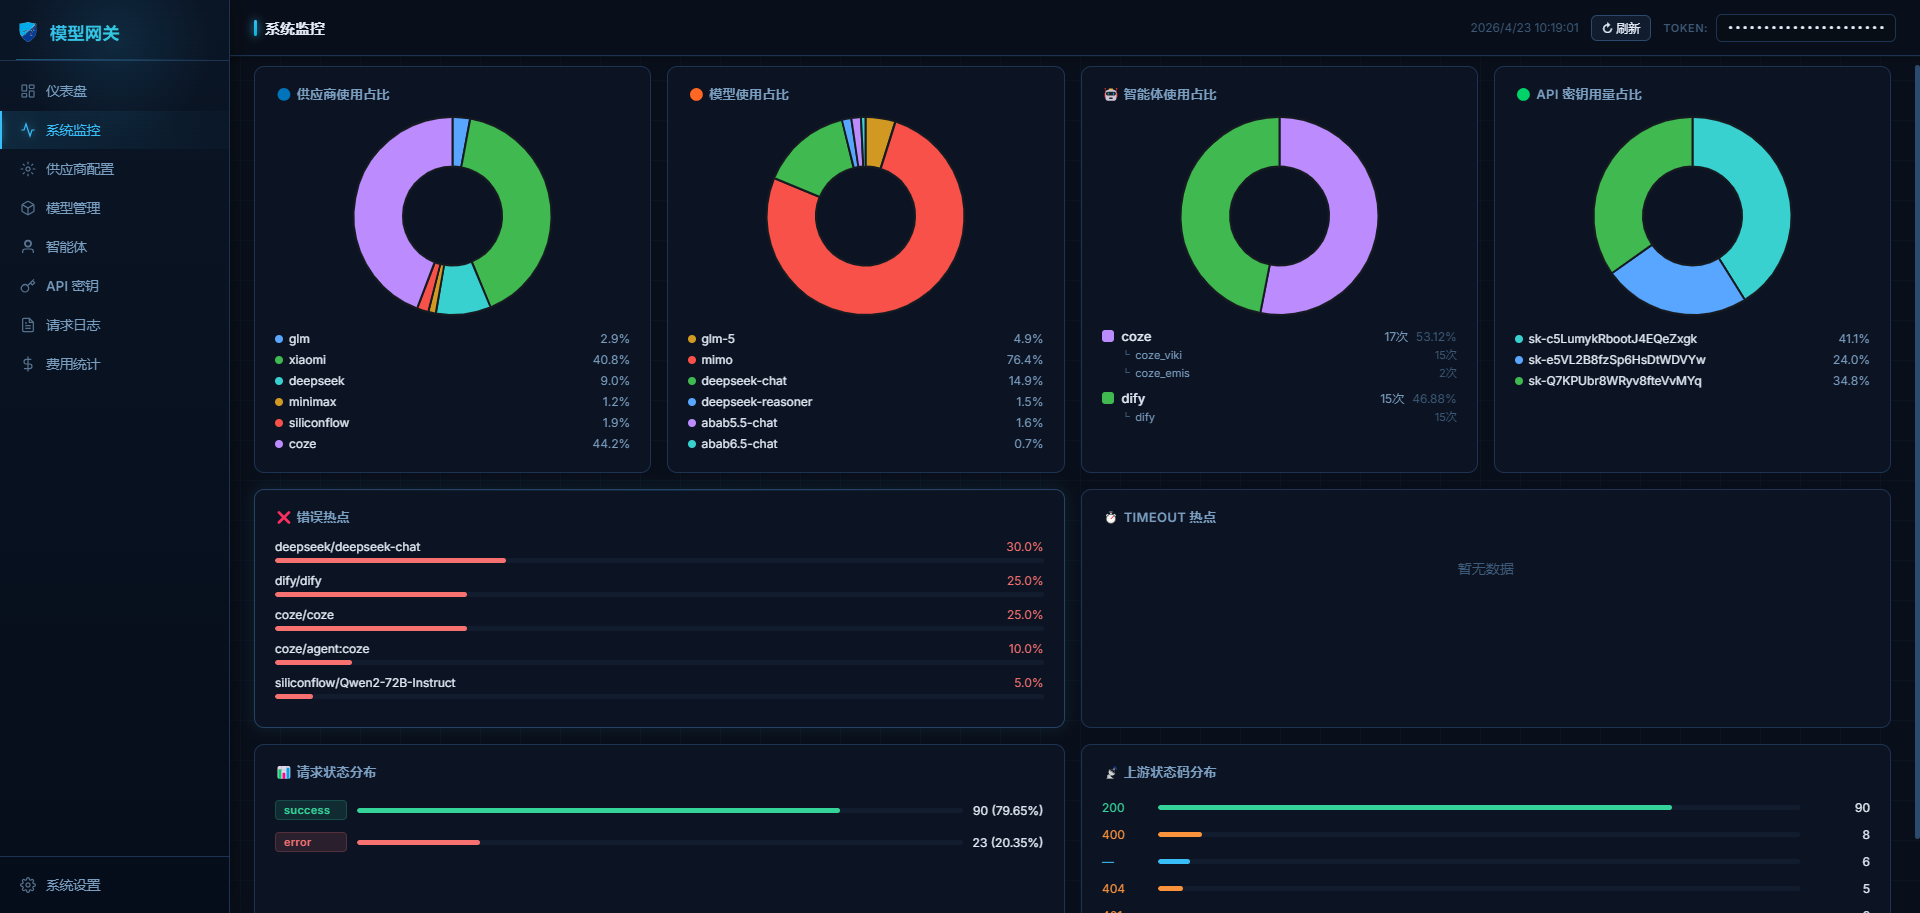Image resolution: width=1920 pixels, height=913 pixels.
Task: Toggle the xiaomi legend entry
Action: point(452,360)
